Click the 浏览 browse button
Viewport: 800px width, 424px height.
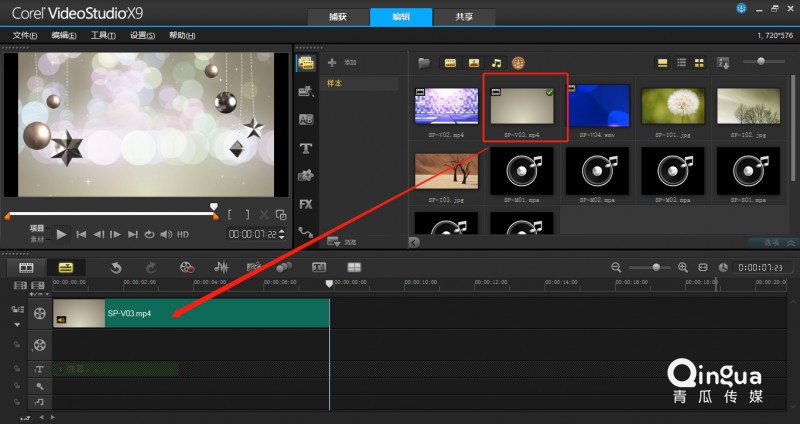[x=342, y=242]
